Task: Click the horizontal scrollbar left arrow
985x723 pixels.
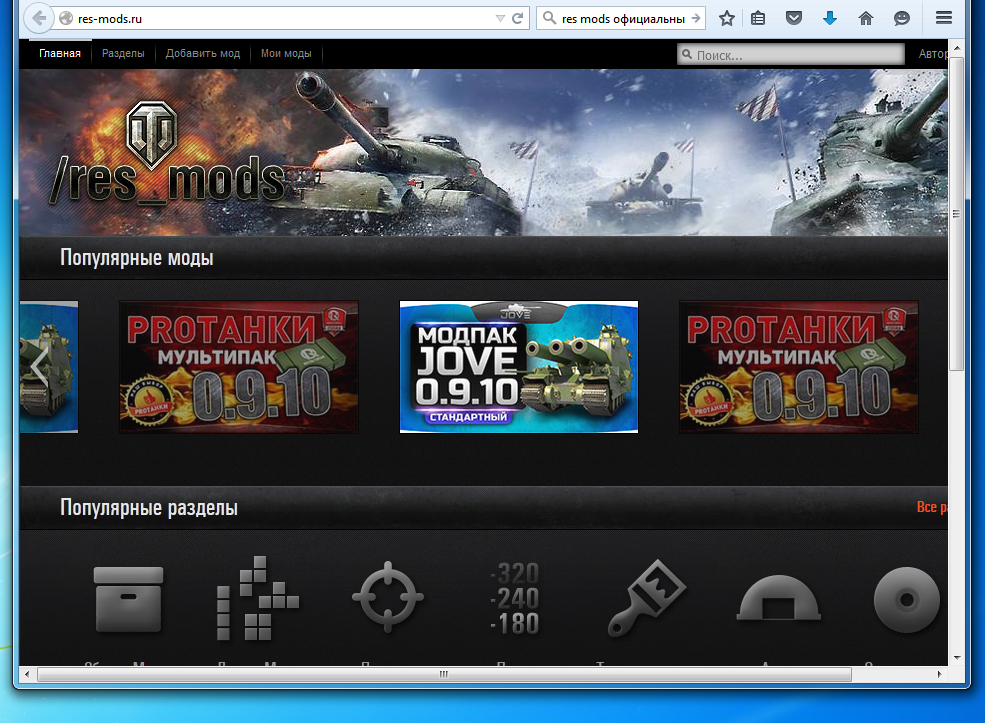Action: click(26, 675)
